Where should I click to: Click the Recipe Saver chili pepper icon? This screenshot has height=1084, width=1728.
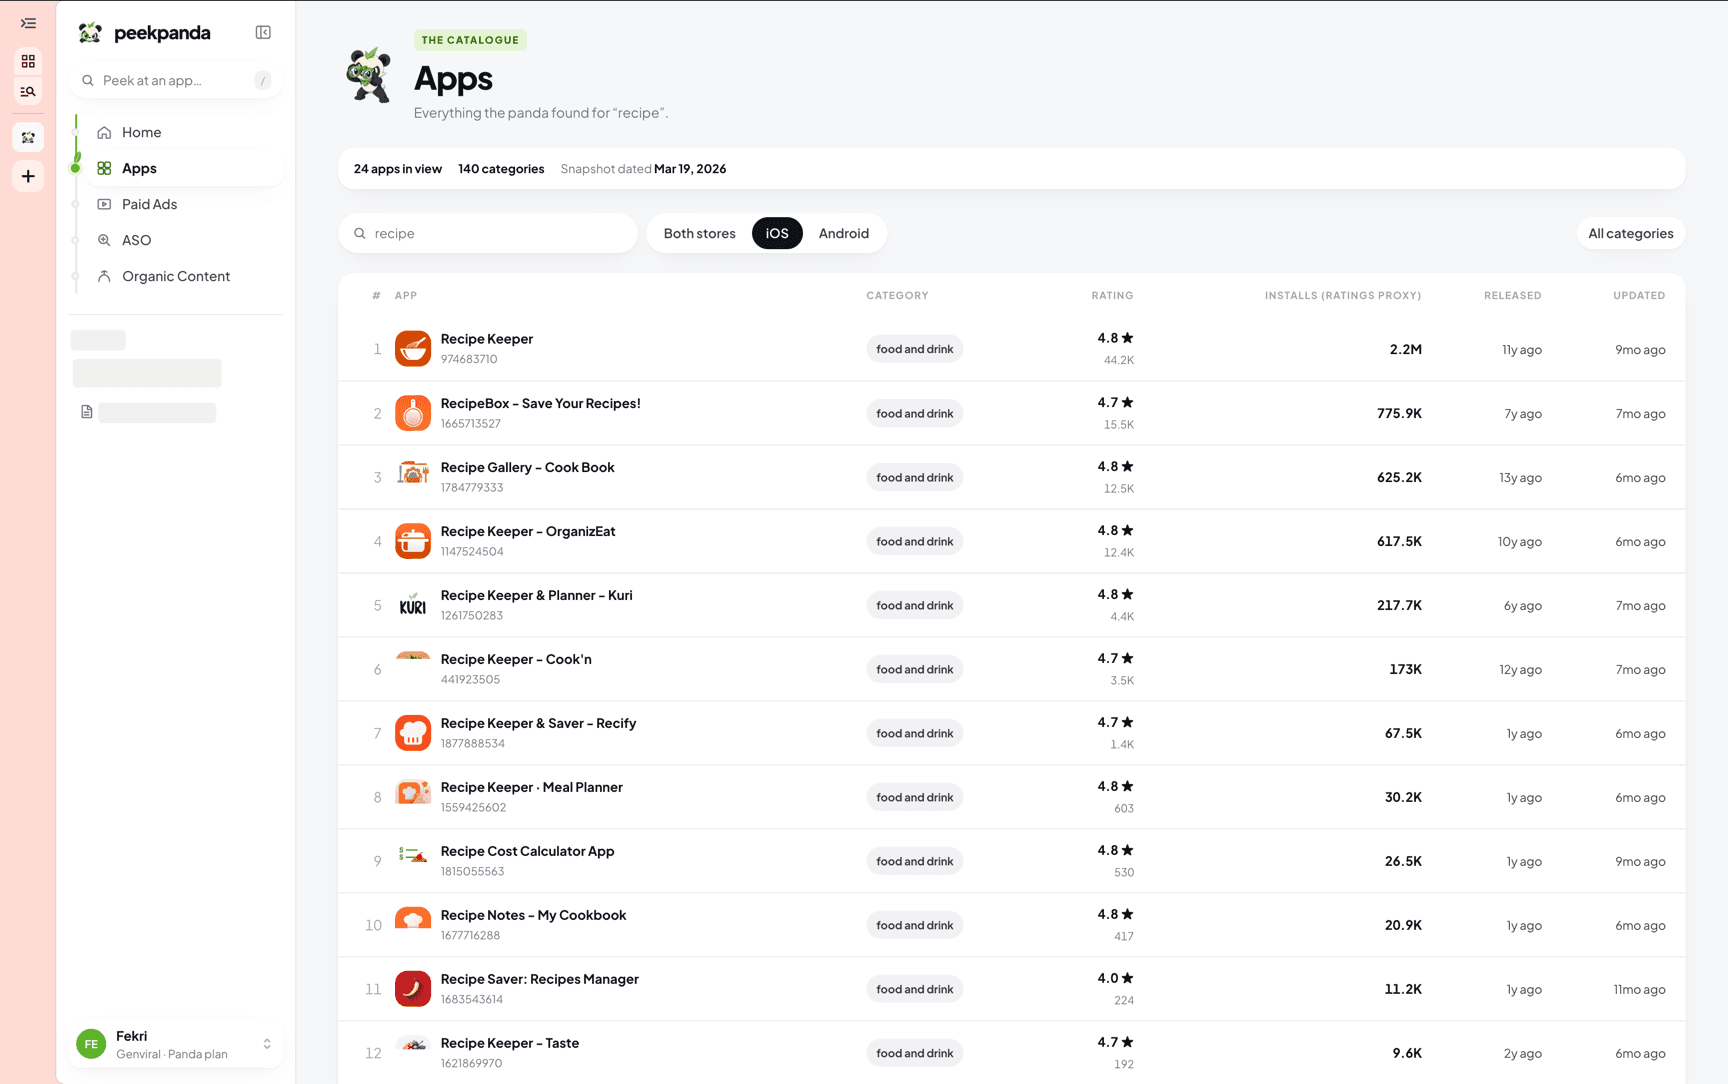413,989
